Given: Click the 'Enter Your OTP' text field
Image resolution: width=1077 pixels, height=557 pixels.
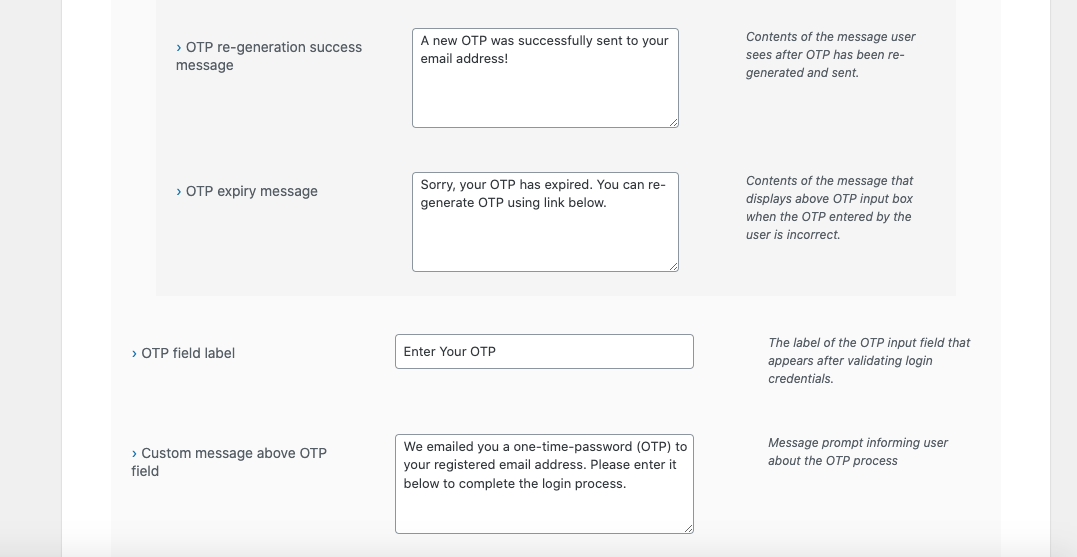Looking at the screenshot, I should tap(544, 352).
